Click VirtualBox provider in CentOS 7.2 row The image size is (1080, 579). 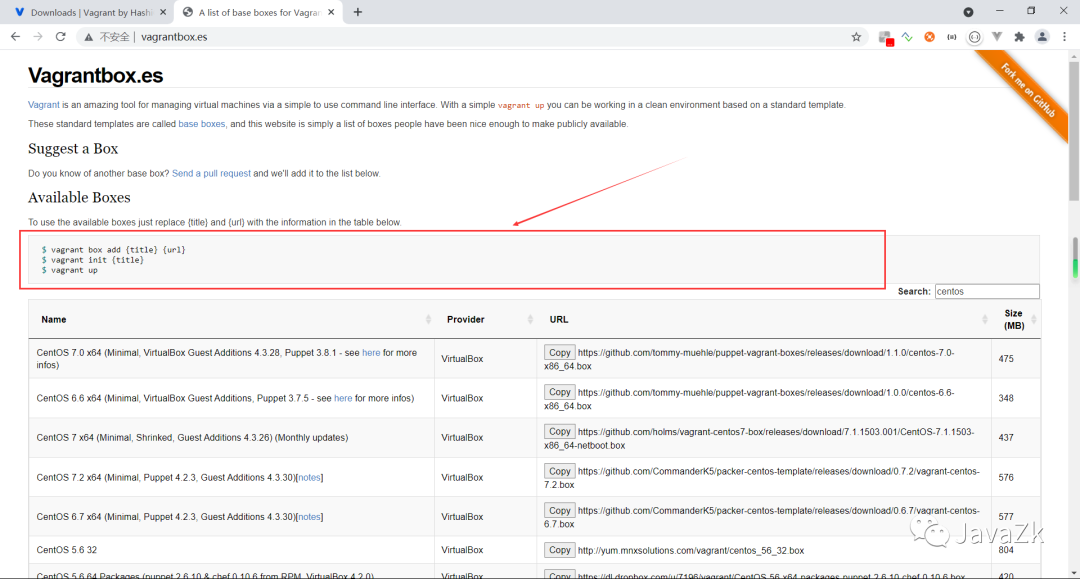pyautogui.click(x=462, y=477)
